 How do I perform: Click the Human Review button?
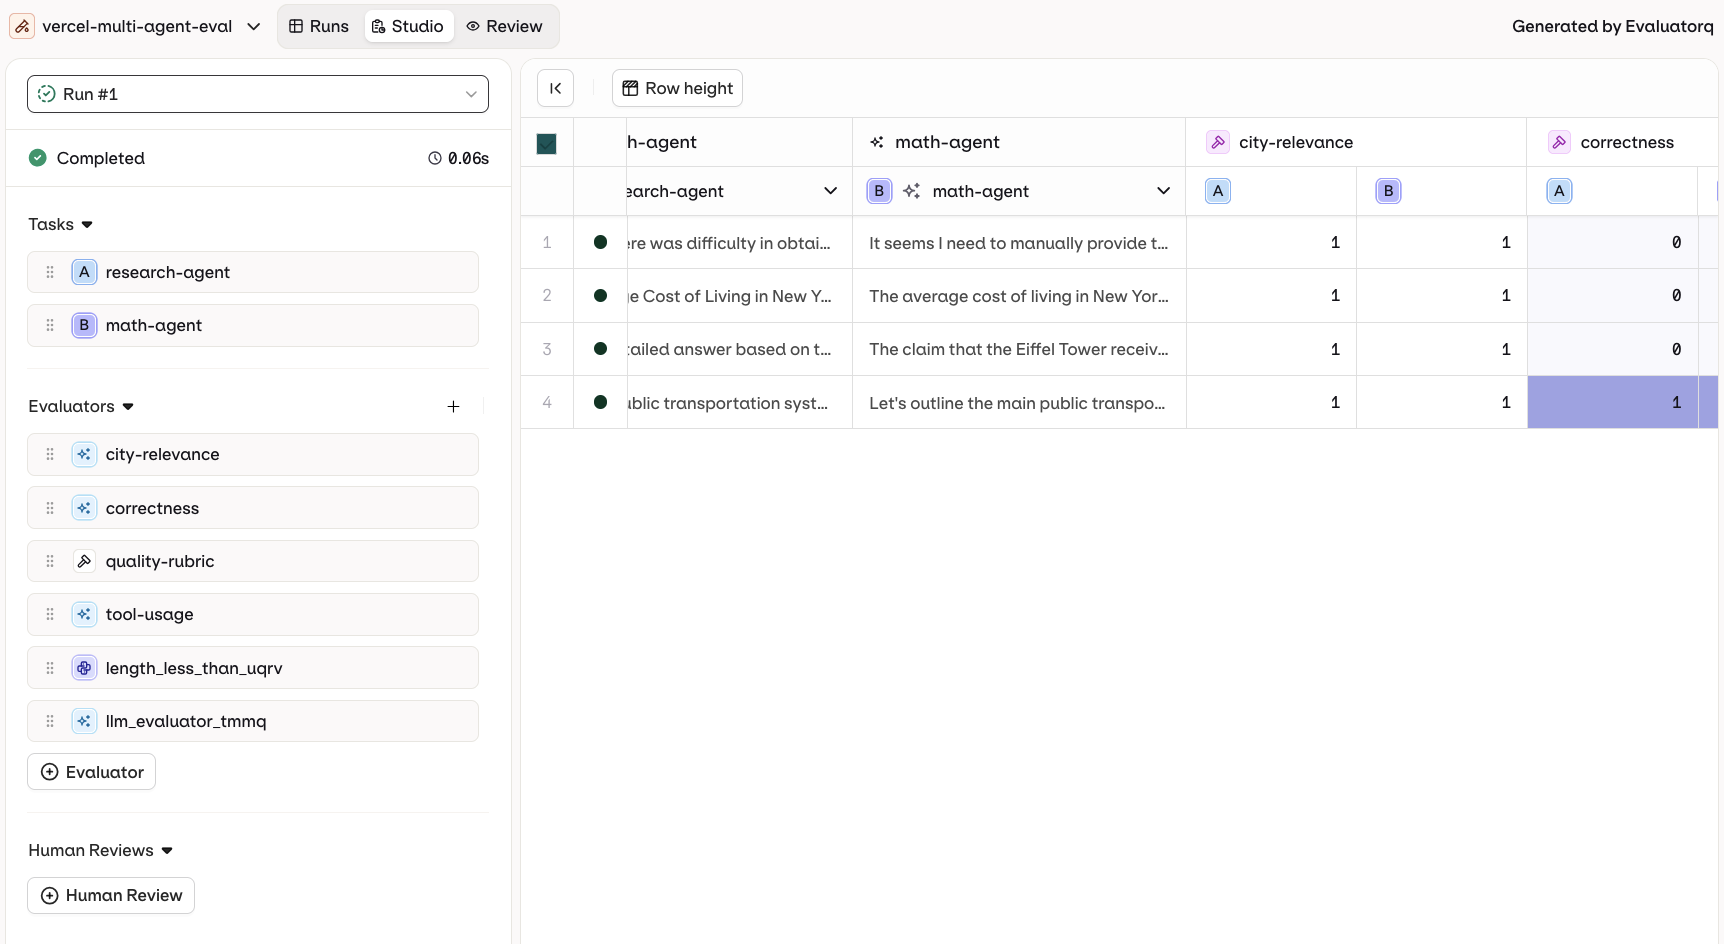point(111,895)
